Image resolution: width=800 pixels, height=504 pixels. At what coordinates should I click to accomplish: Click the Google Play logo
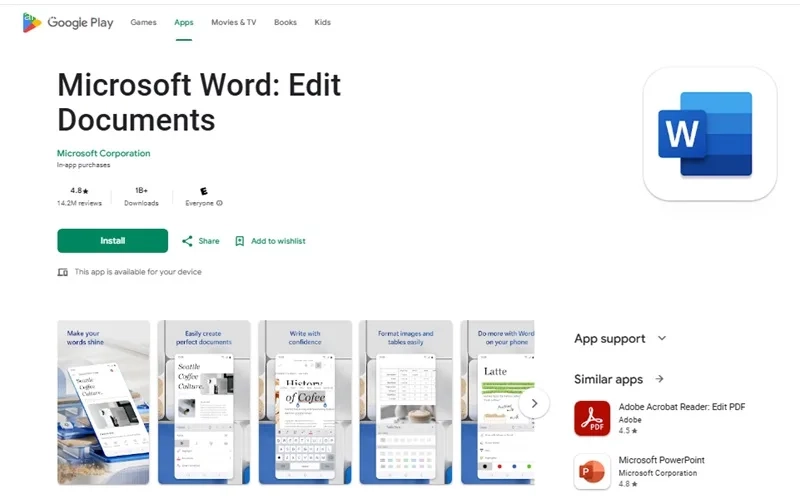[x=68, y=22]
